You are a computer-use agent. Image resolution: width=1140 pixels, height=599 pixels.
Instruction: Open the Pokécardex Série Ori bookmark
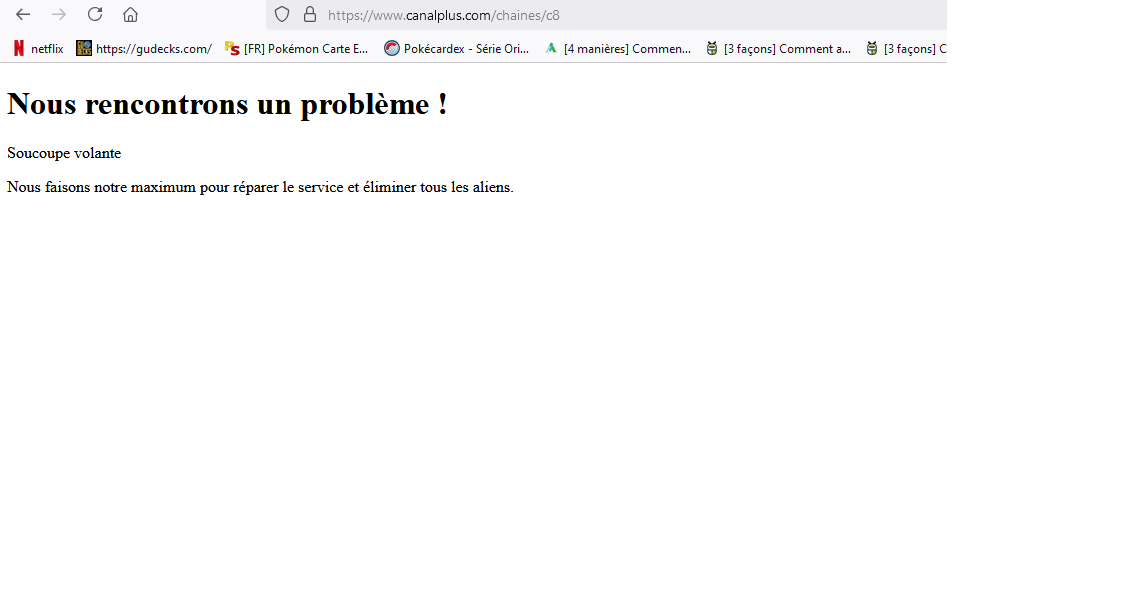[x=457, y=49]
